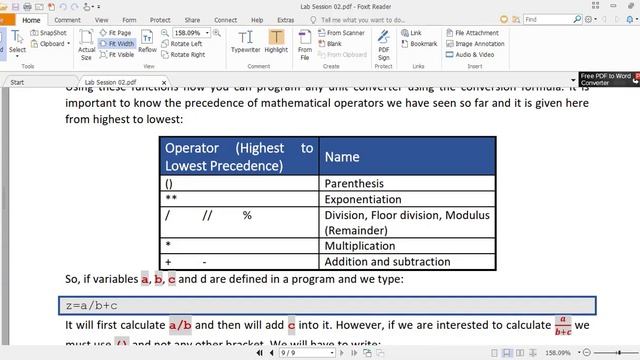Click into the Find search field
The image size is (640, 360).
tap(548, 20)
